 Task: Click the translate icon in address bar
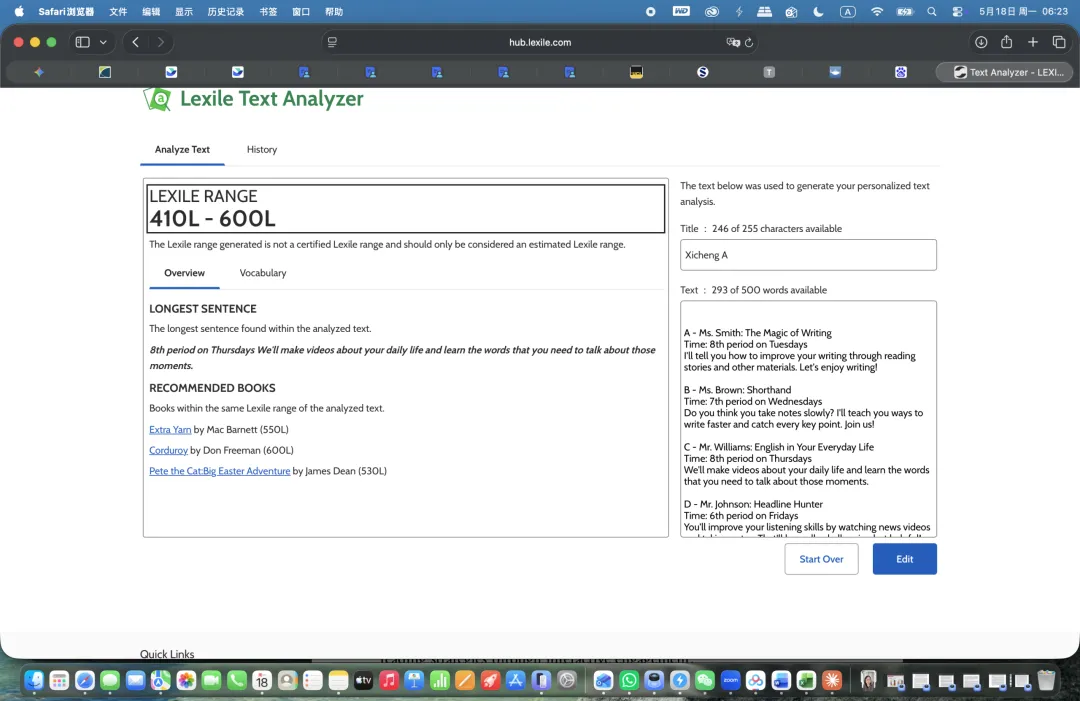[733, 42]
